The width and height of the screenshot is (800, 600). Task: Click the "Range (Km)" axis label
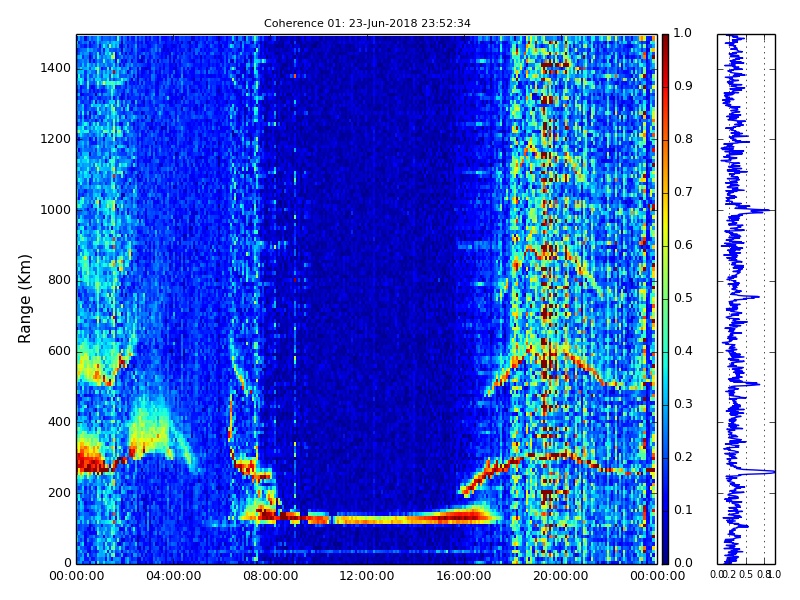pyautogui.click(x=24, y=299)
